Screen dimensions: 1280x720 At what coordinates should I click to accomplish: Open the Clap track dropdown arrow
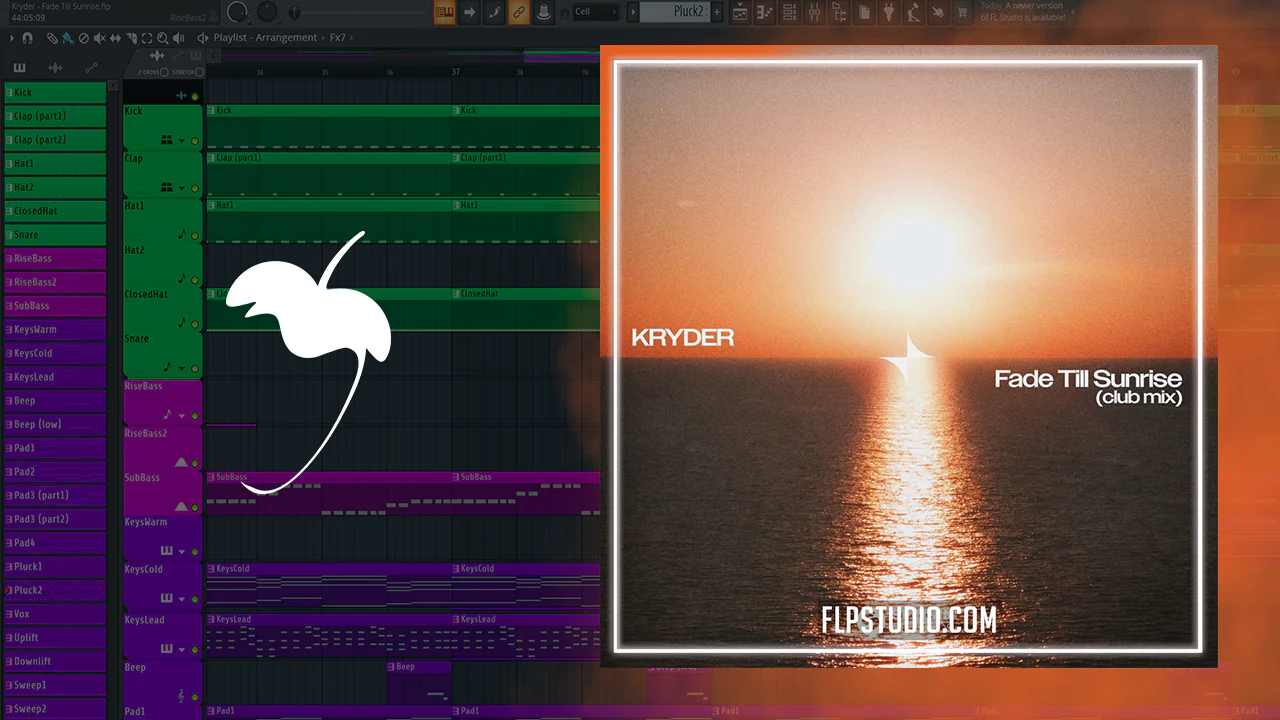[x=181, y=188]
